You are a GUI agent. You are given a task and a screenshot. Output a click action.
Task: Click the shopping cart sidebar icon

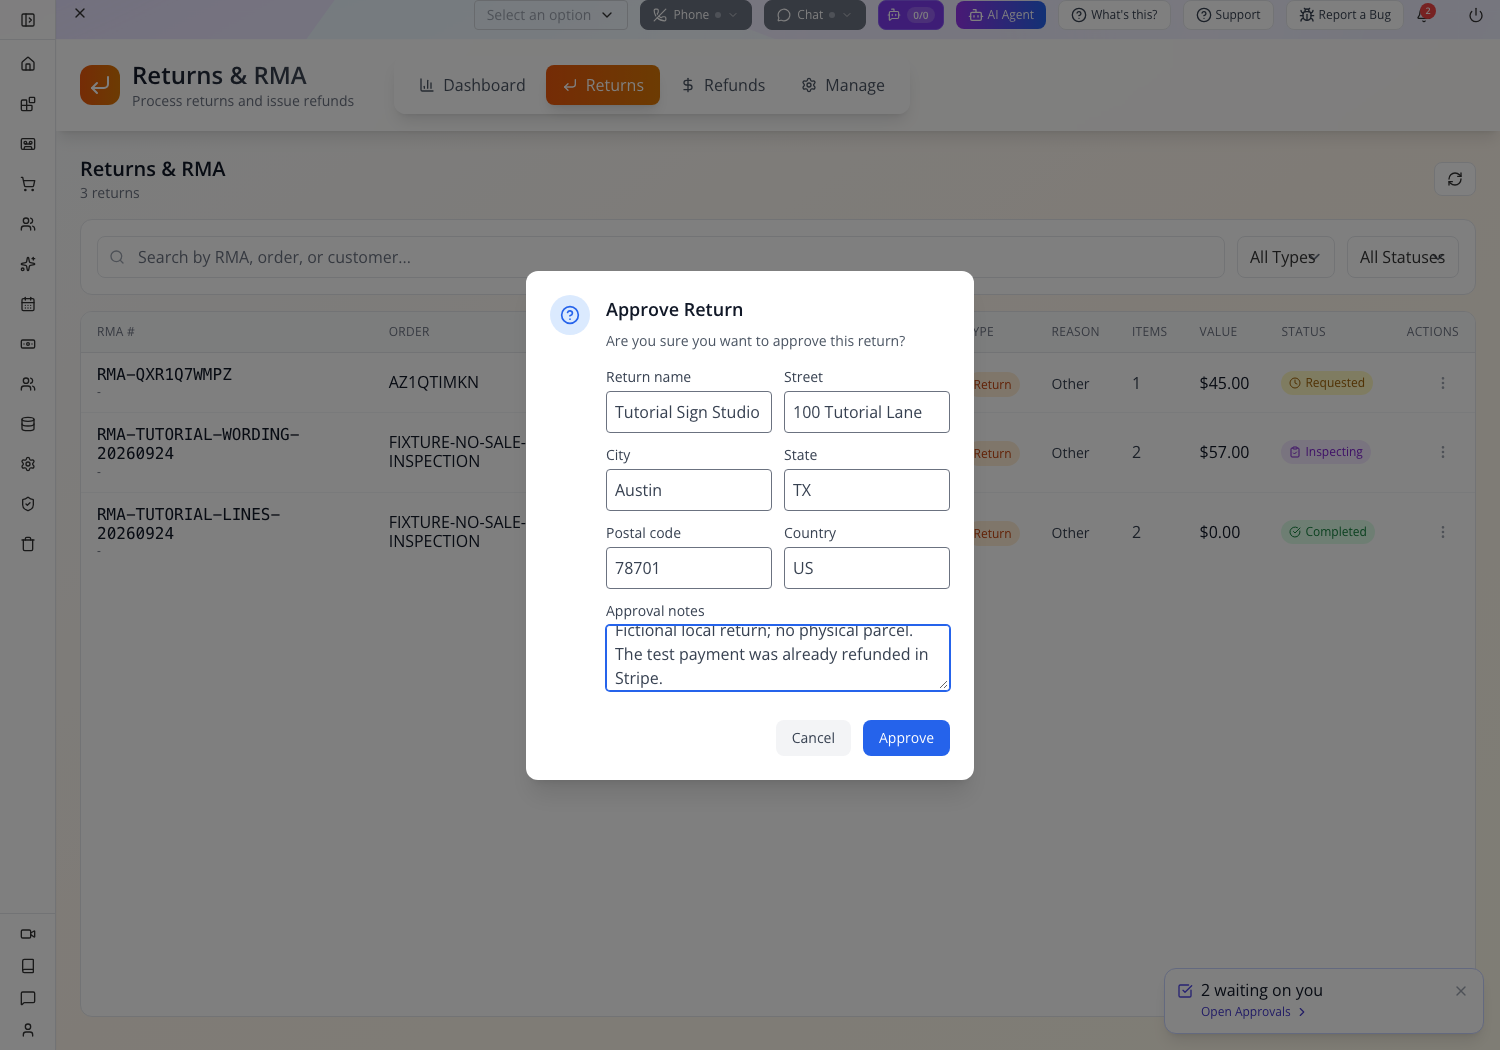pos(28,184)
